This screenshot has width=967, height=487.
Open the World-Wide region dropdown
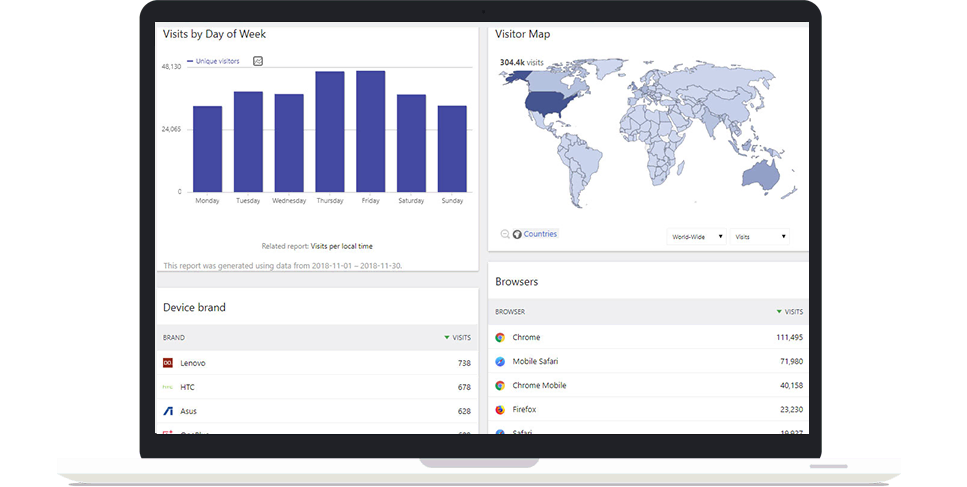tap(697, 237)
